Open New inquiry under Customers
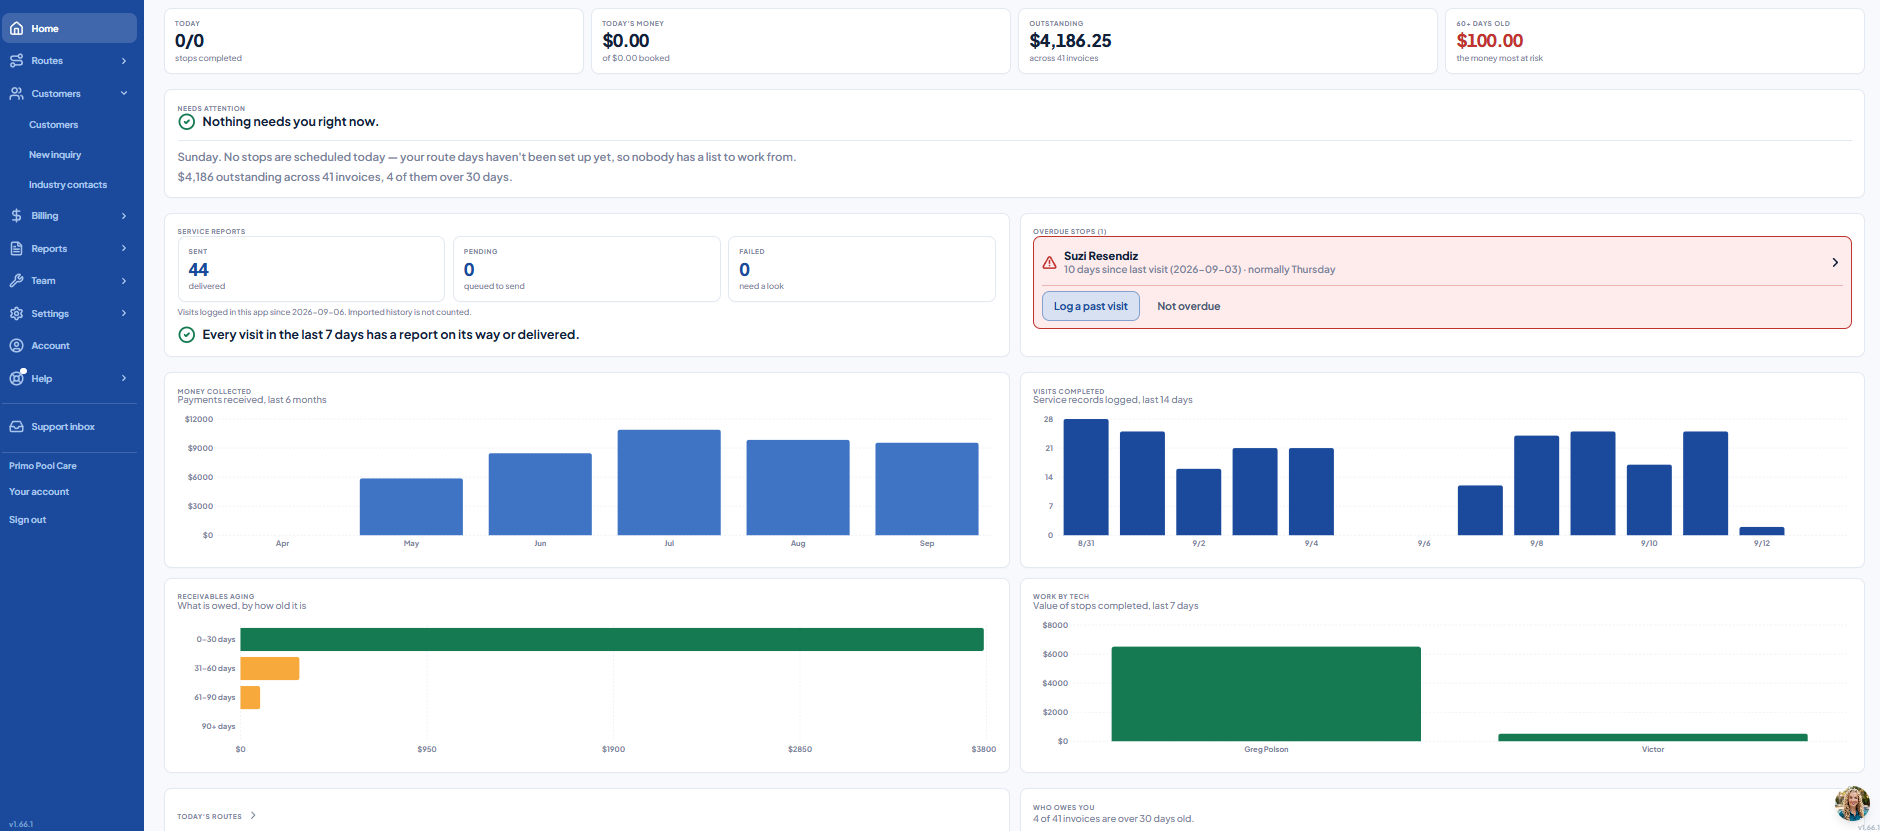 click(x=55, y=155)
